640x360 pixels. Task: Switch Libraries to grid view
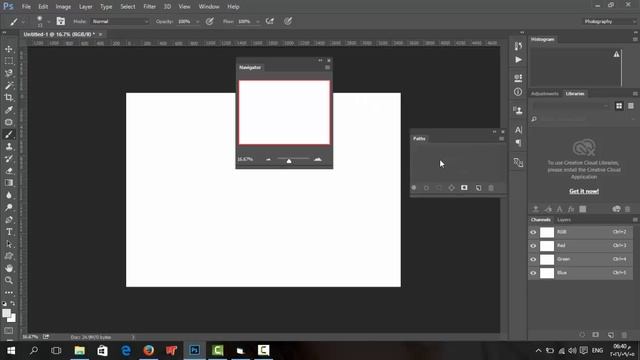[619, 106]
